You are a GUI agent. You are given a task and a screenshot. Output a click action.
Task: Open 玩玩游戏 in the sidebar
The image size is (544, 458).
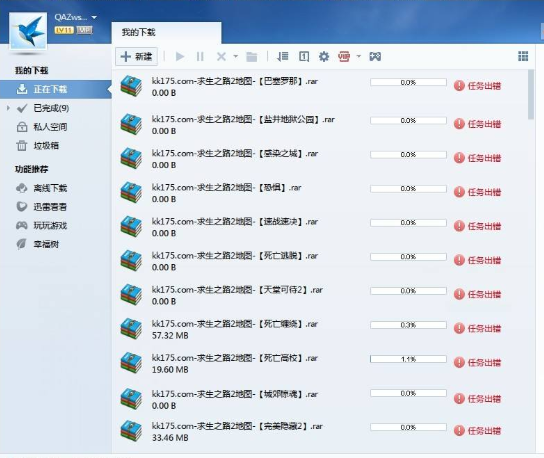tap(50, 226)
